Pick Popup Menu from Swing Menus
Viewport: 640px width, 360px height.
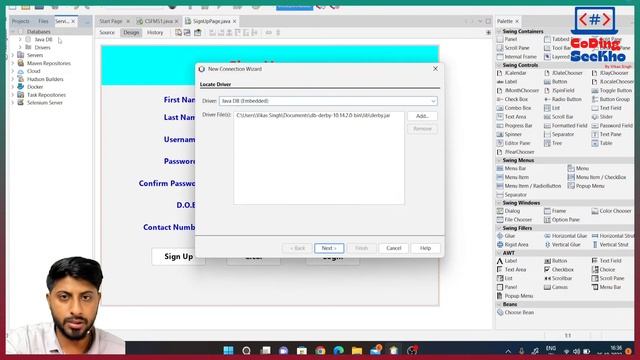pyautogui.click(x=586, y=186)
